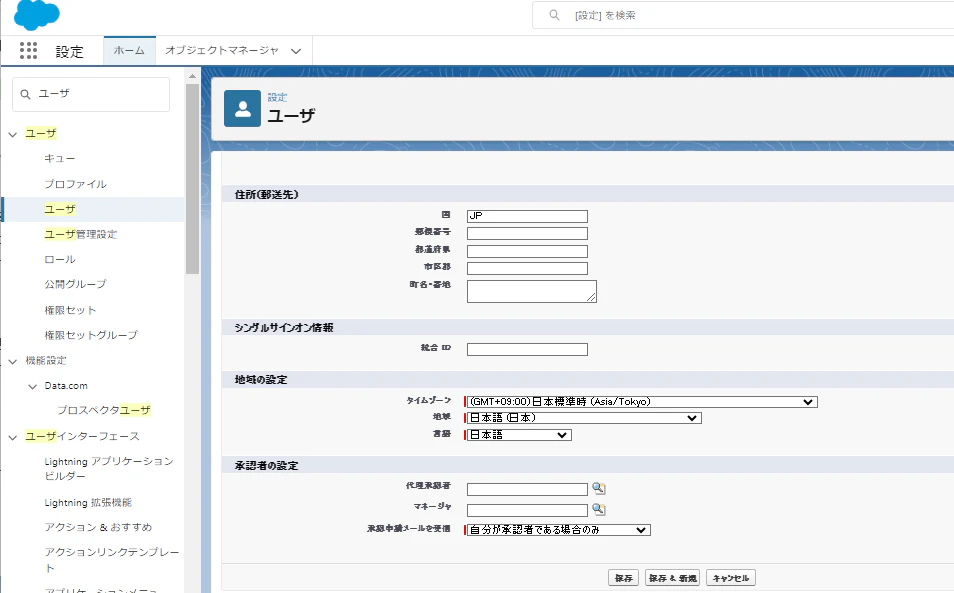Open lookup icon next to マネージャ
Image resolution: width=954 pixels, height=593 pixels.
pos(599,509)
